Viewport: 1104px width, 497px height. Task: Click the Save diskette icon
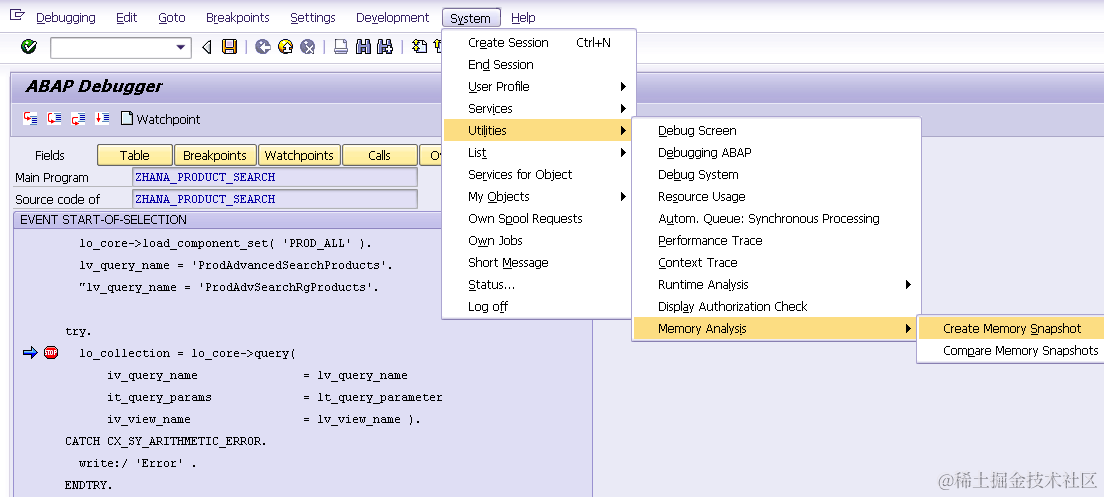230,46
